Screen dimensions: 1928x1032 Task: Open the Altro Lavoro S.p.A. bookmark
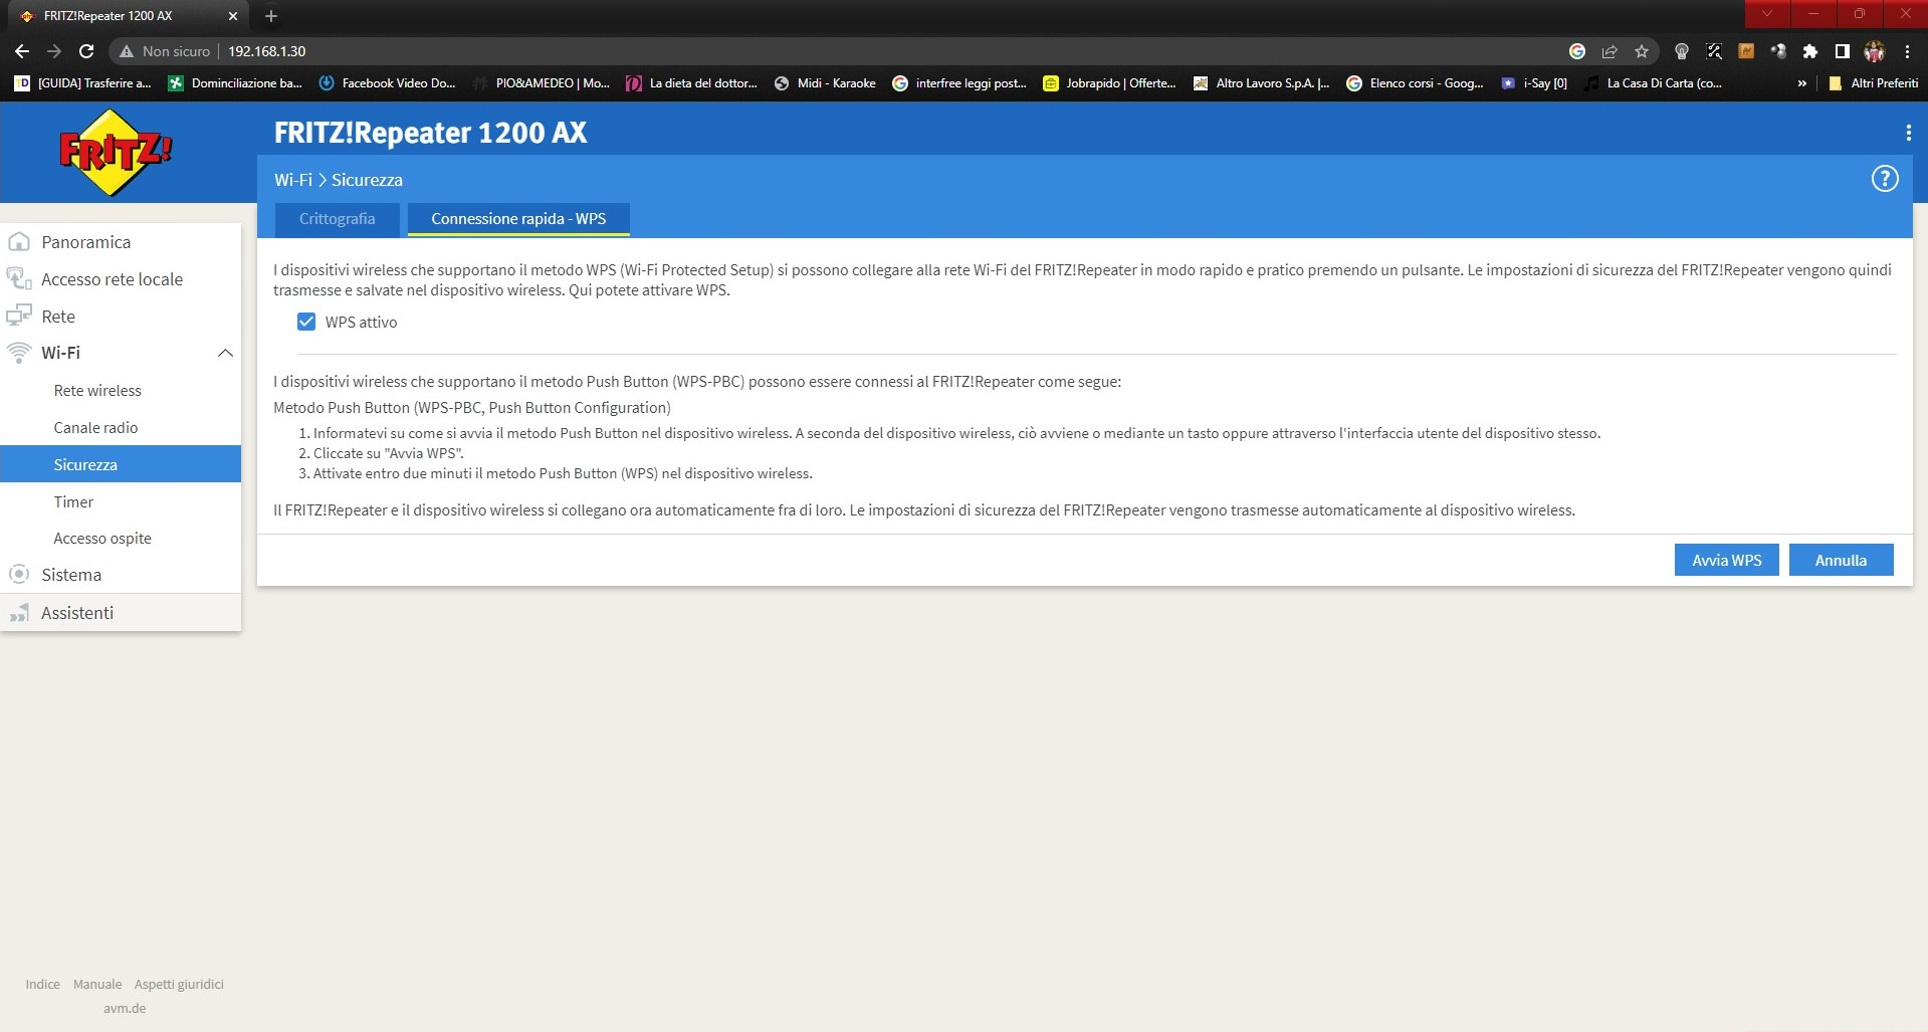[1261, 83]
